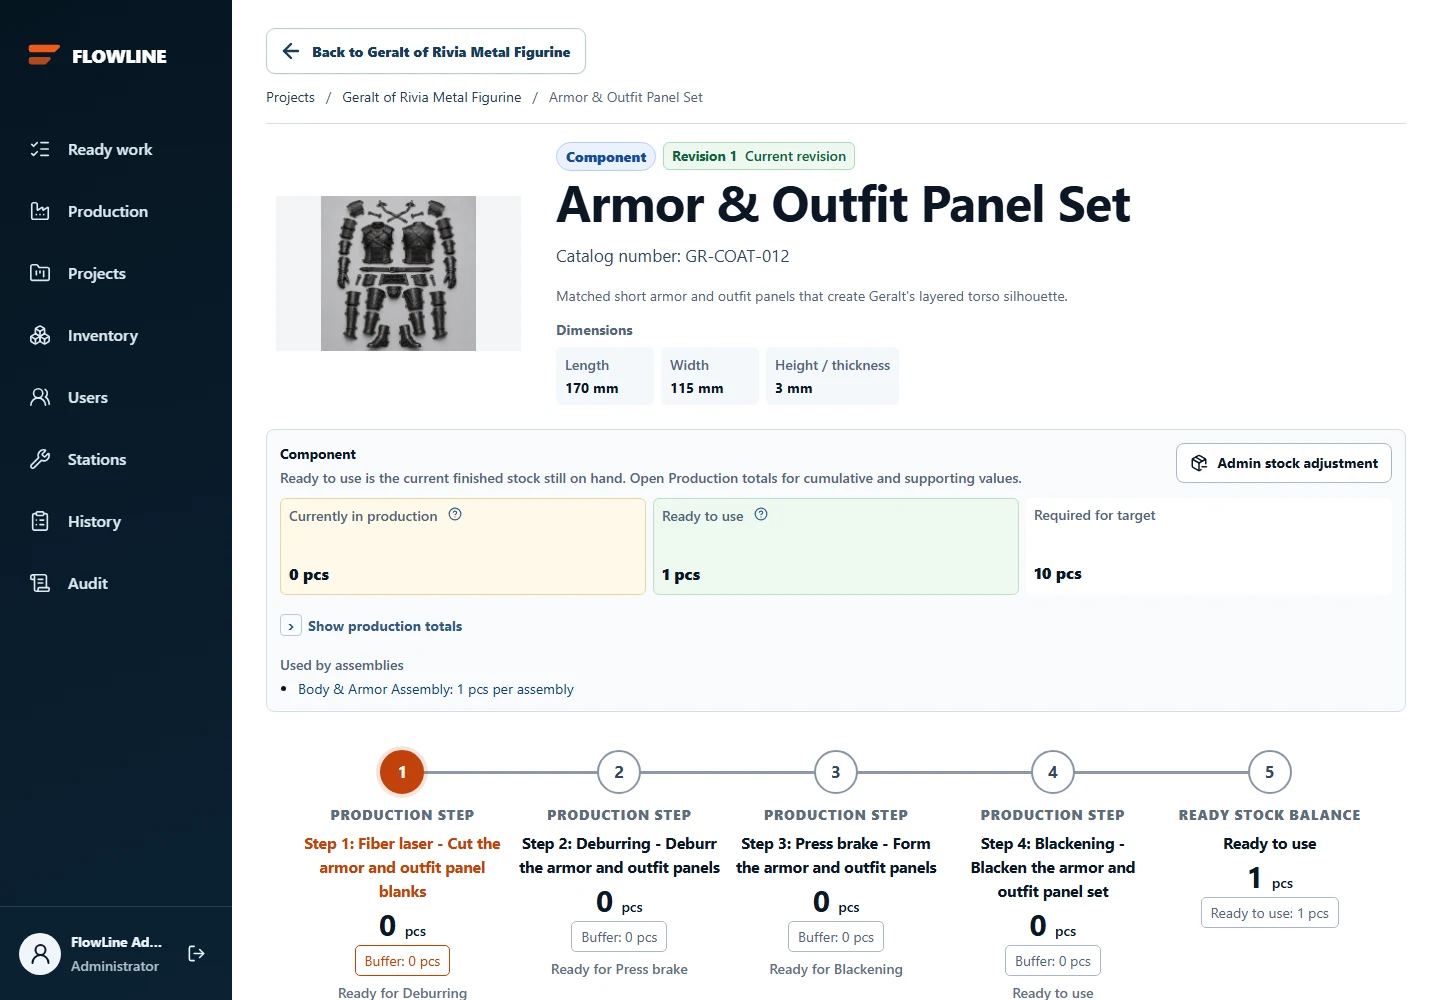Click the Revision 1 Current revision badge

[759, 156]
